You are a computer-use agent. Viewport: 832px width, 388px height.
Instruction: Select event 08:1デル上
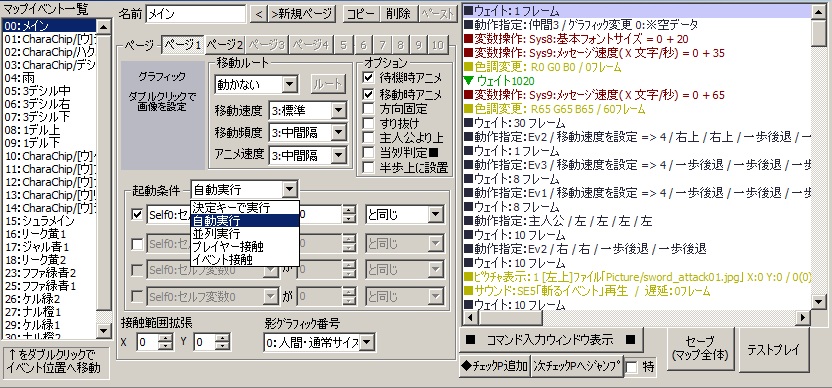coord(49,130)
